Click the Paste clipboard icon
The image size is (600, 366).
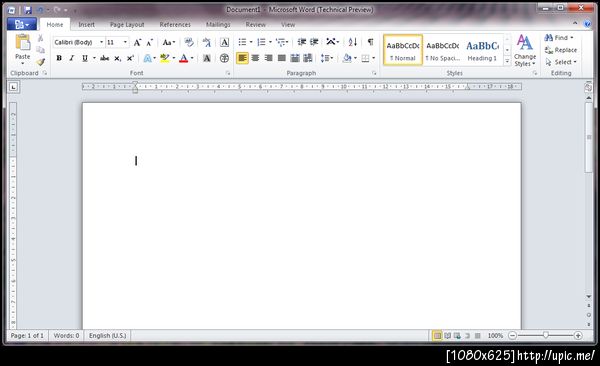pos(23,42)
